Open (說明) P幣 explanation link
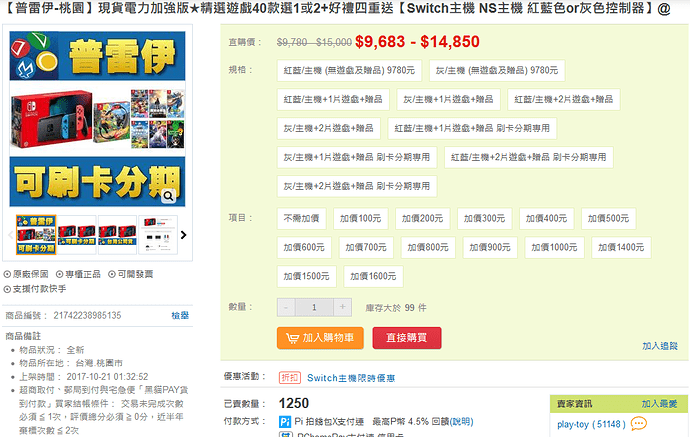Image resolution: width=690 pixels, height=437 pixels. pyautogui.click(x=462, y=422)
